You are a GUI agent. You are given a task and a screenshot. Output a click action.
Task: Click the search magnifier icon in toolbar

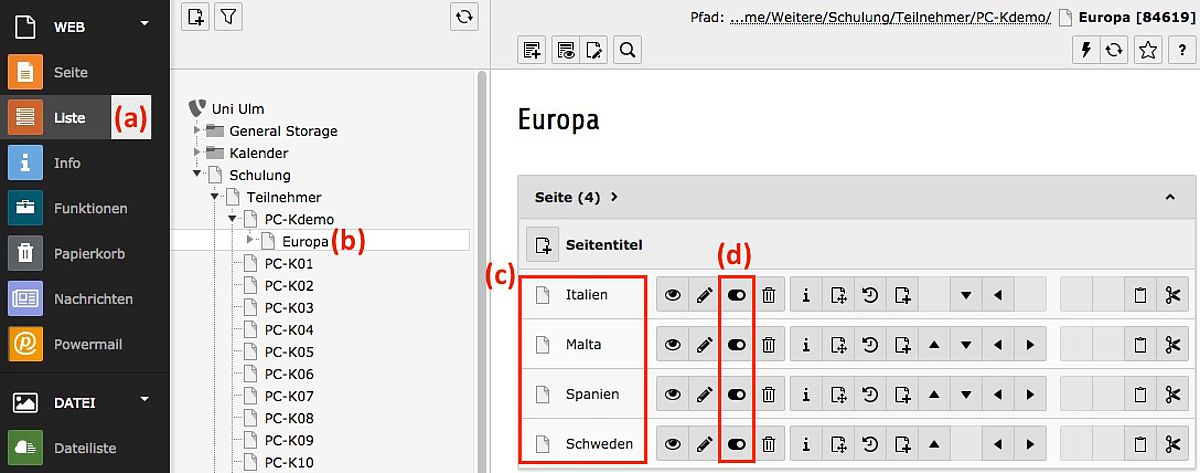[x=627, y=49]
